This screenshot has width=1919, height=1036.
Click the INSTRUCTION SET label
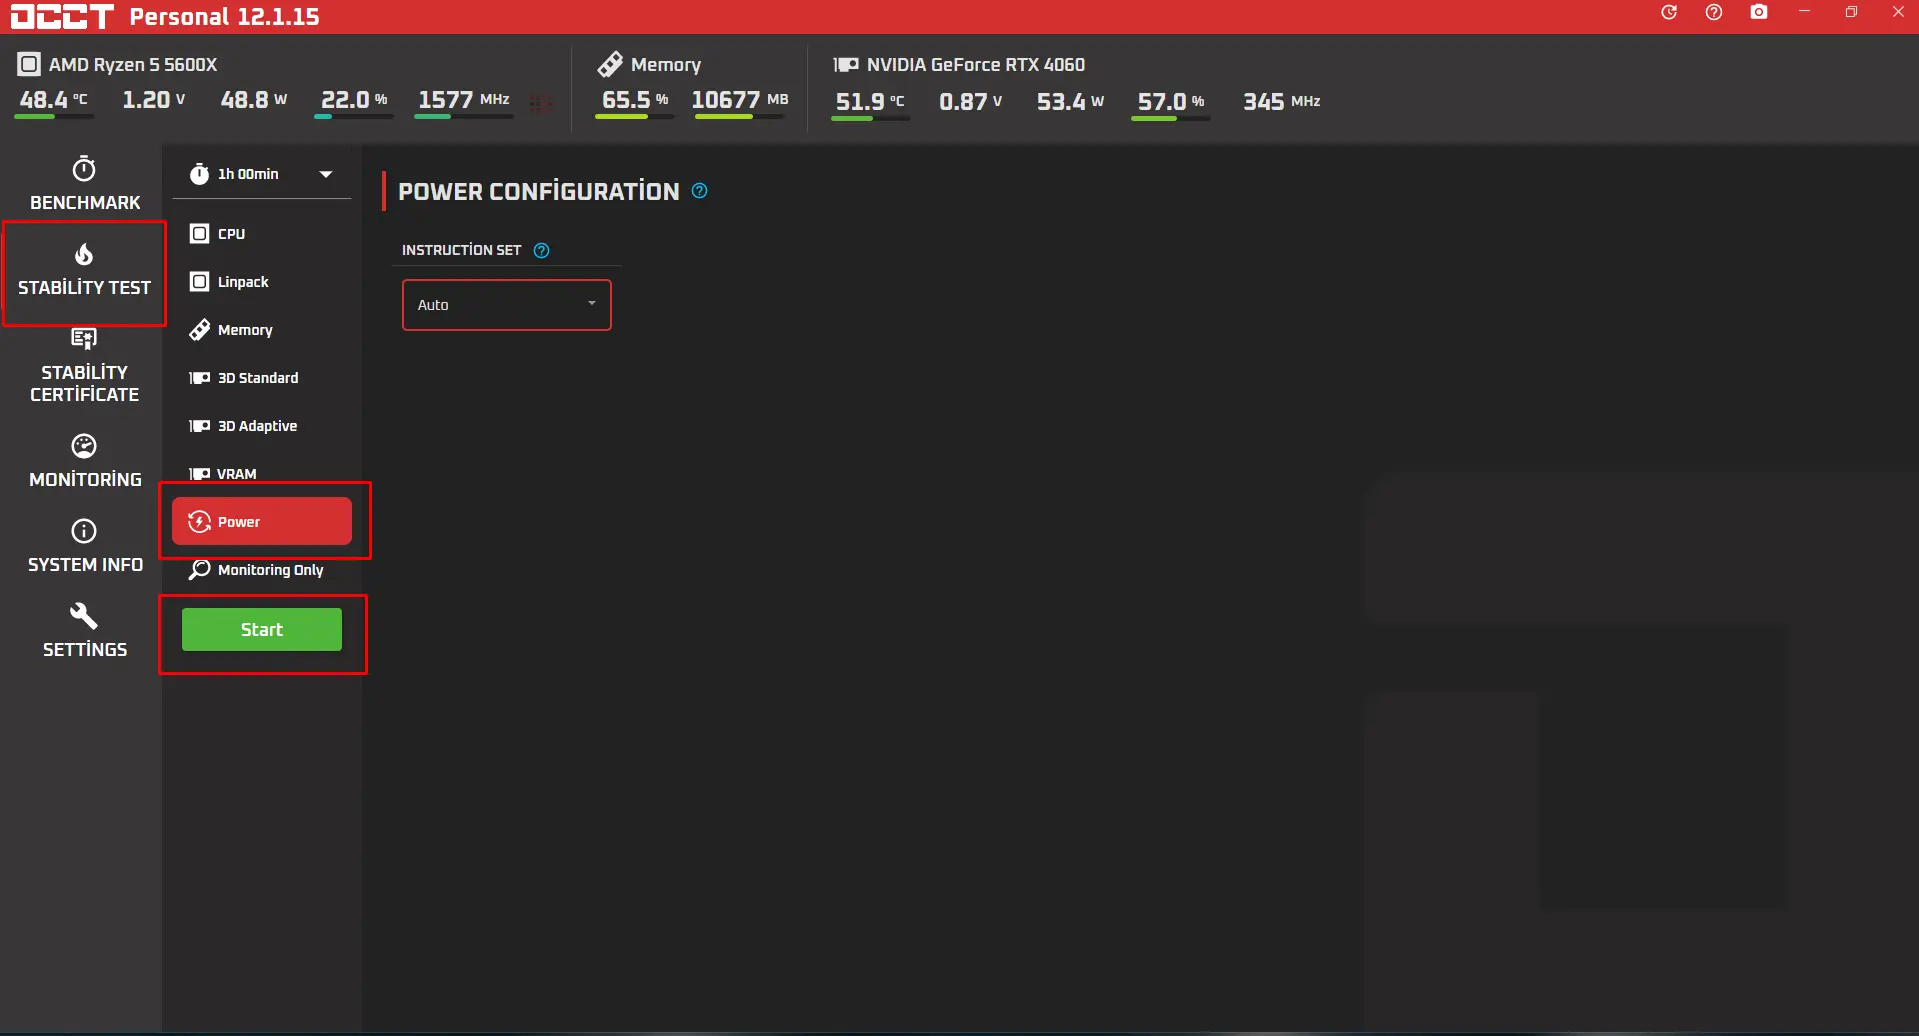tap(462, 250)
